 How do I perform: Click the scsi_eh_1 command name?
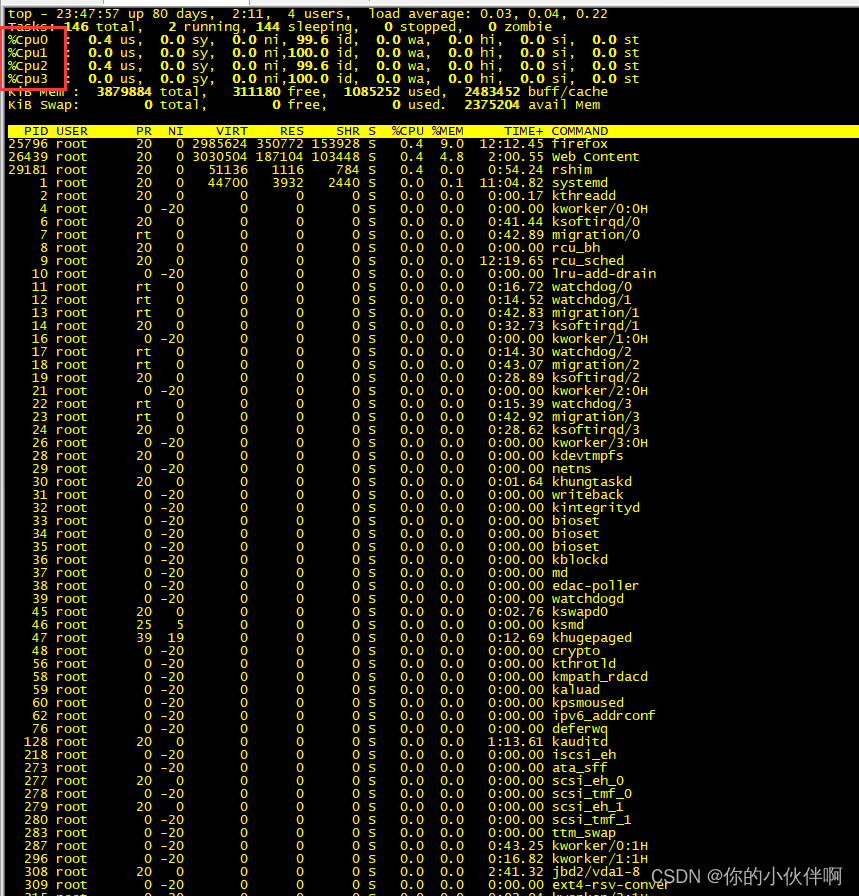pyautogui.click(x=588, y=807)
